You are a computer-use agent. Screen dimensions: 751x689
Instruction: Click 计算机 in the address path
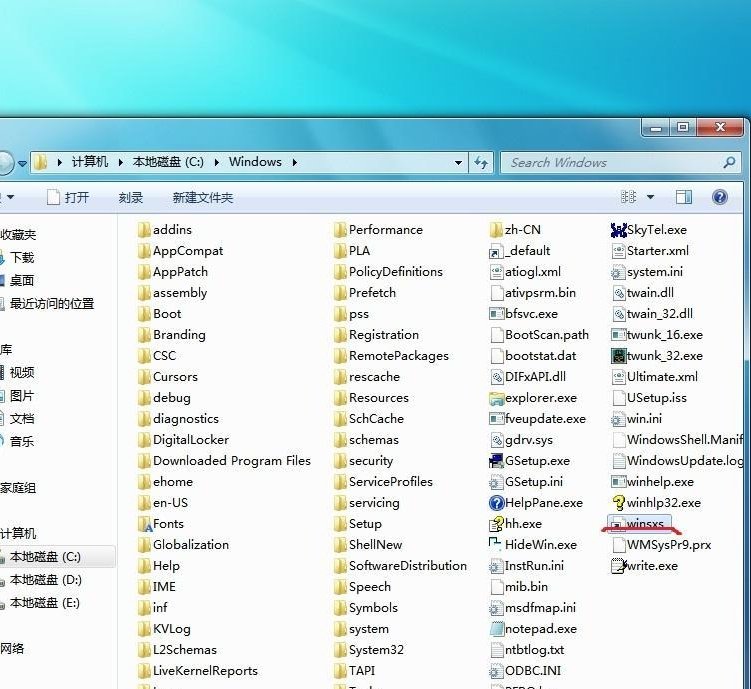tap(90, 162)
